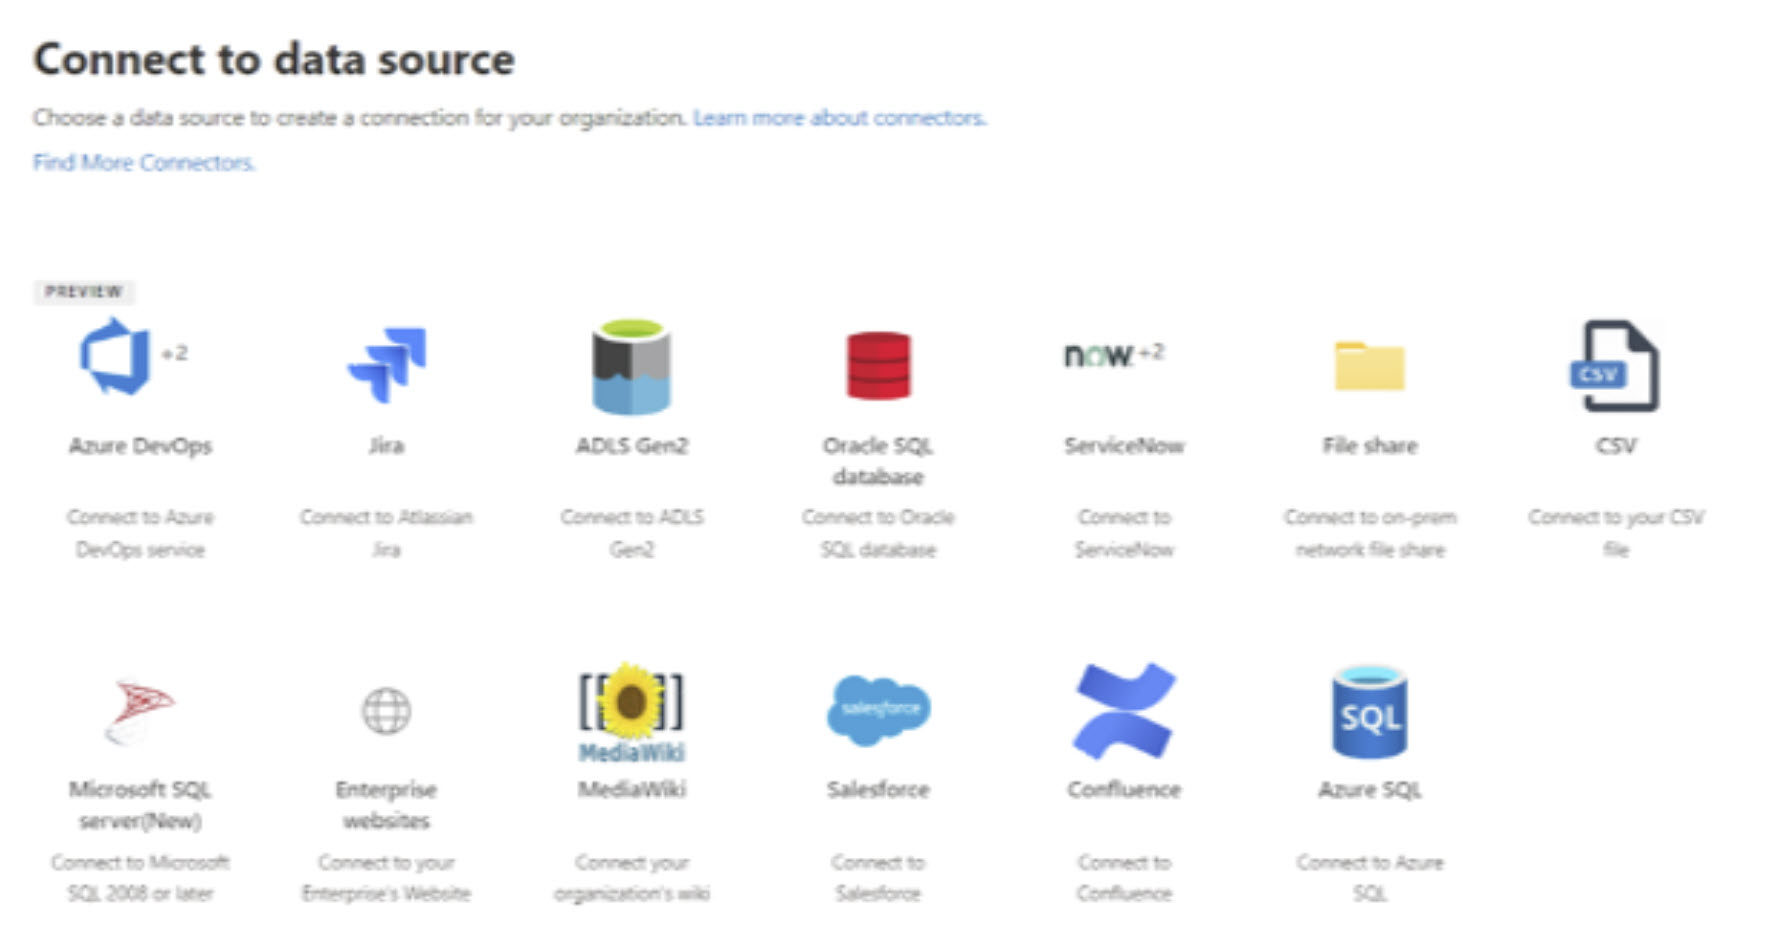Click the 'MediaWiki' connector name label
Image resolution: width=1772 pixels, height=935 pixels.
pyautogui.click(x=632, y=790)
